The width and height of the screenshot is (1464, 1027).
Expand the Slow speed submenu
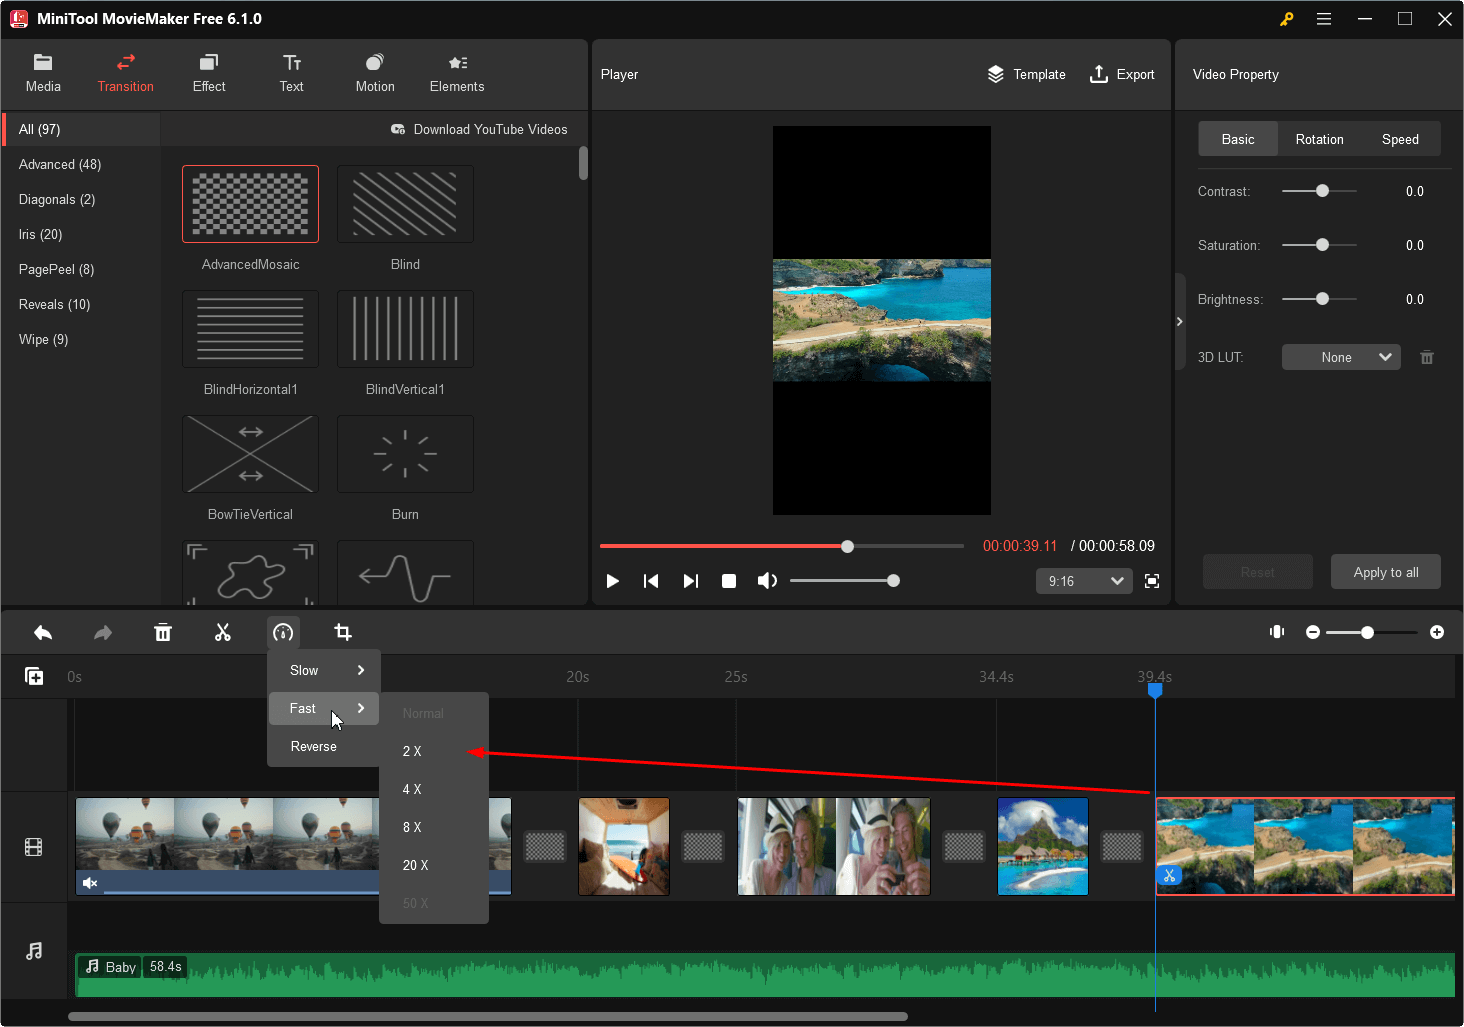[x=323, y=670]
